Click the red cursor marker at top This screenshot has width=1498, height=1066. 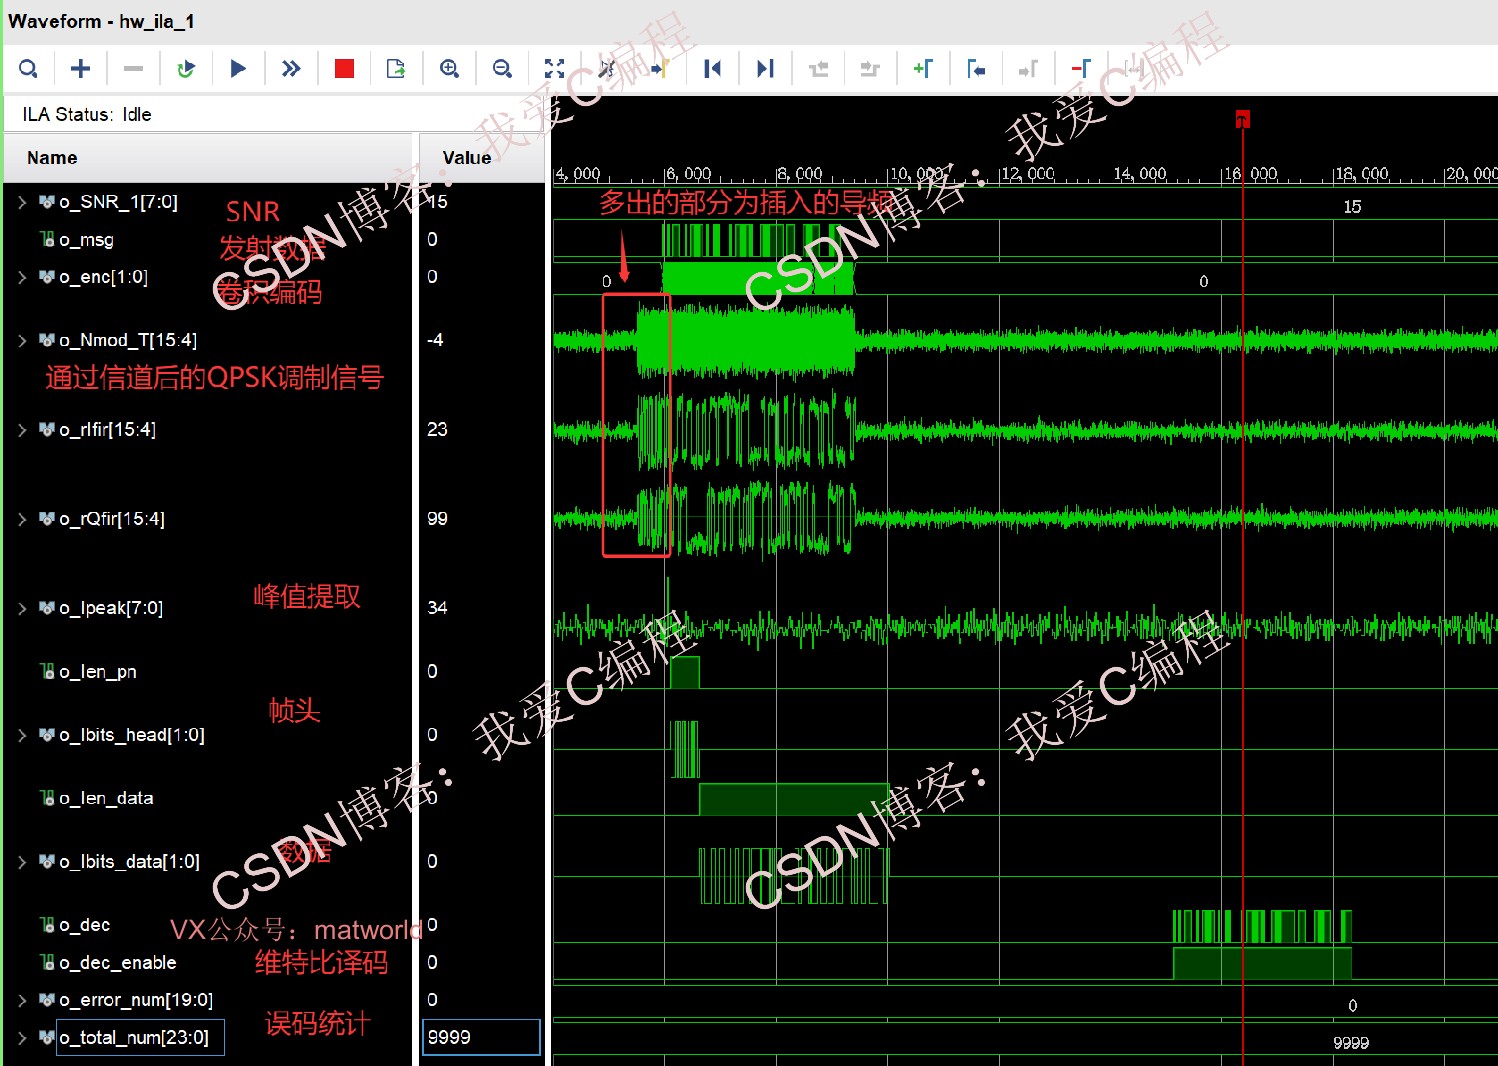pyautogui.click(x=1242, y=119)
